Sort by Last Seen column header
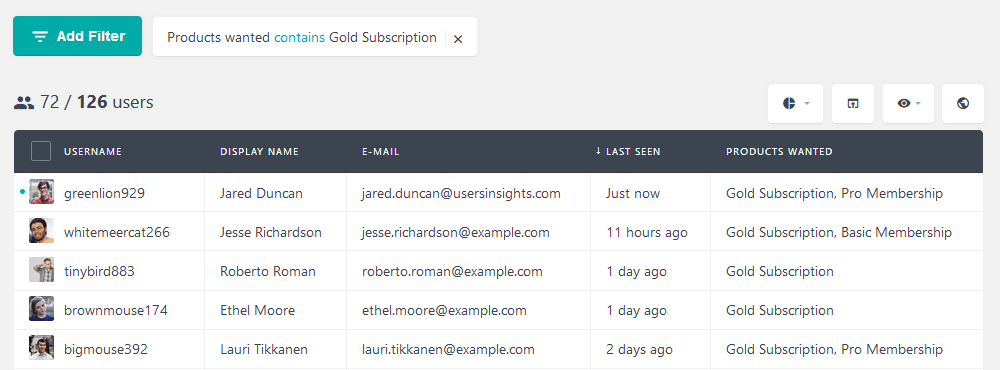The width and height of the screenshot is (1000, 370). pos(628,152)
